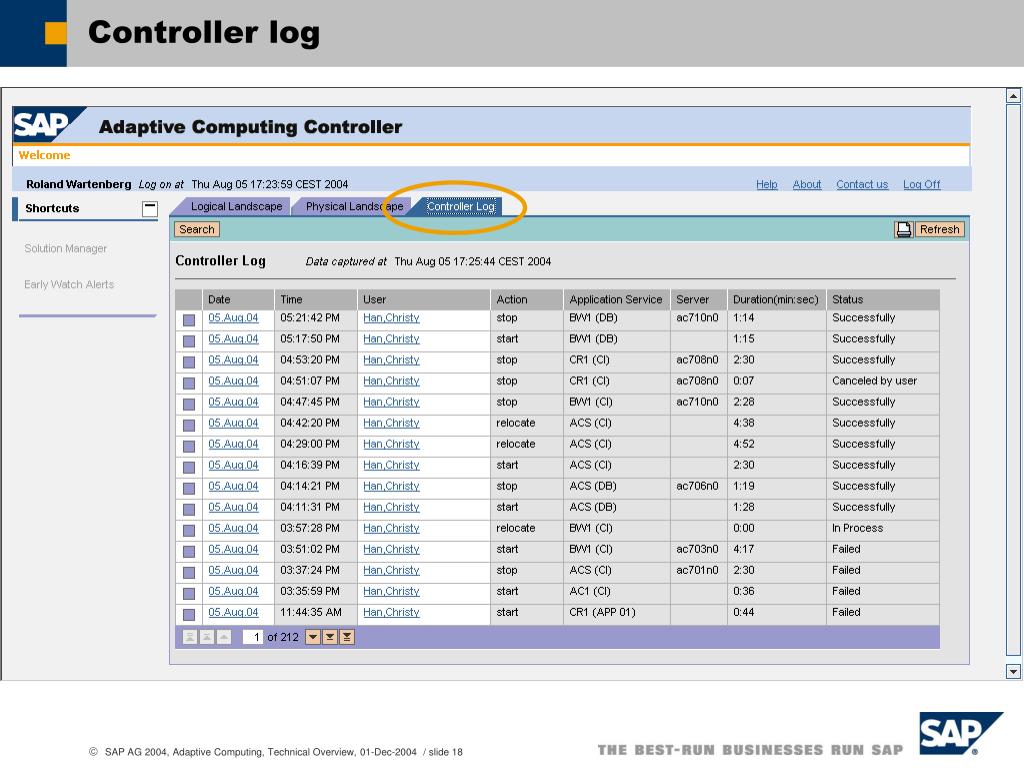Click the Welcome text in header

coord(44,155)
